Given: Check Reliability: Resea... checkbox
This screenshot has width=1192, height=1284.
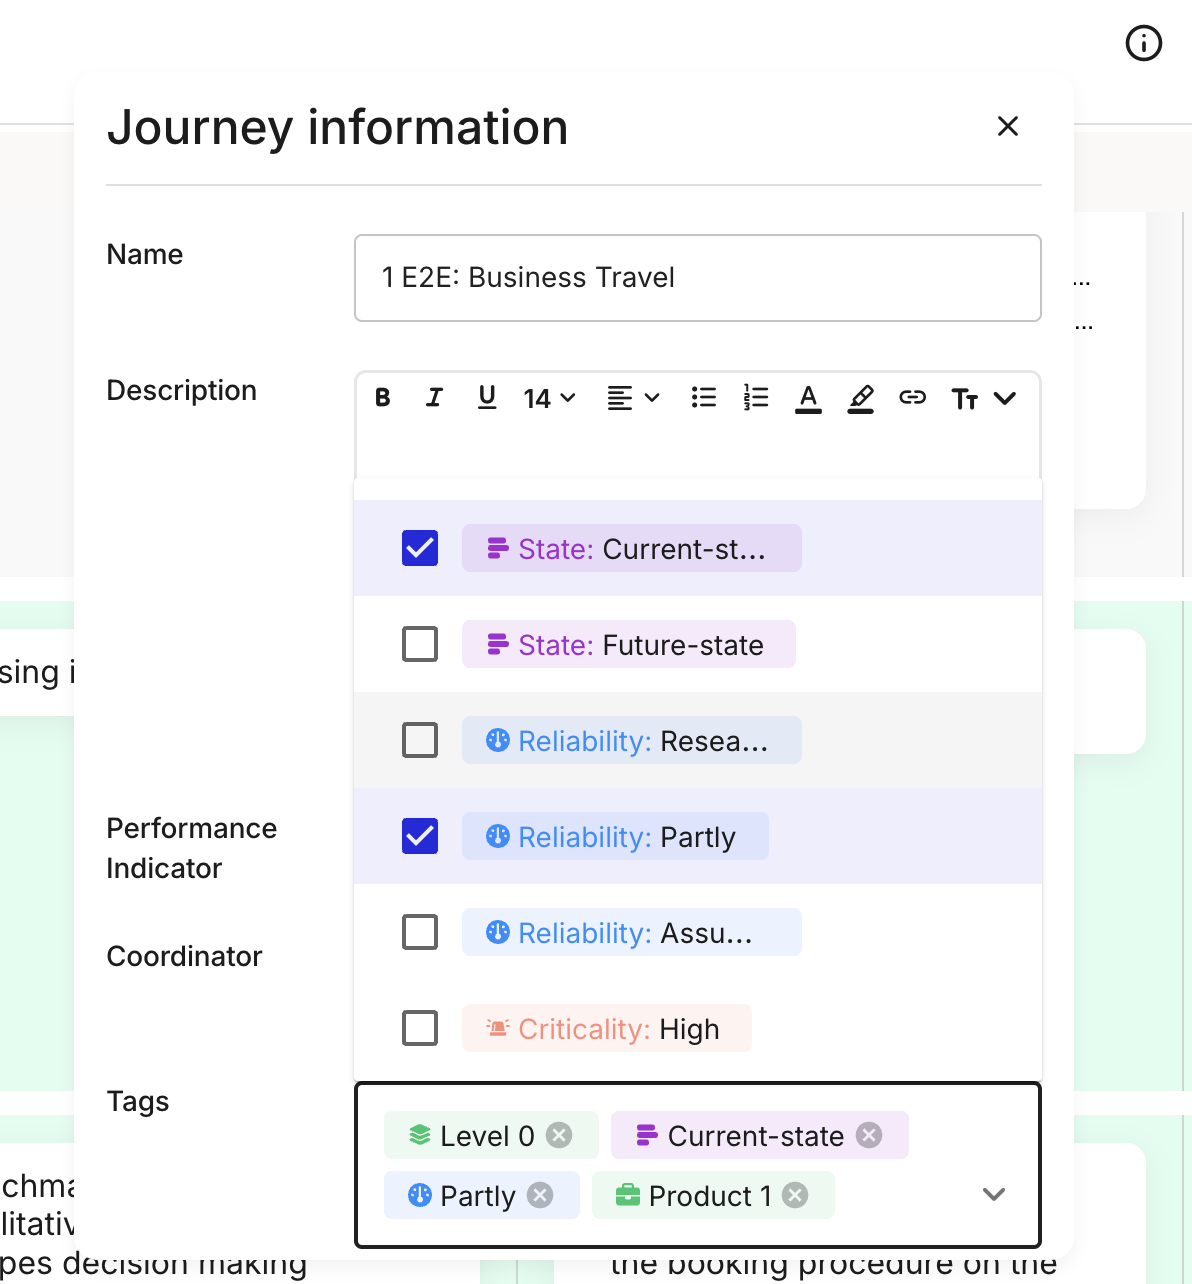Looking at the screenshot, I should (x=420, y=740).
